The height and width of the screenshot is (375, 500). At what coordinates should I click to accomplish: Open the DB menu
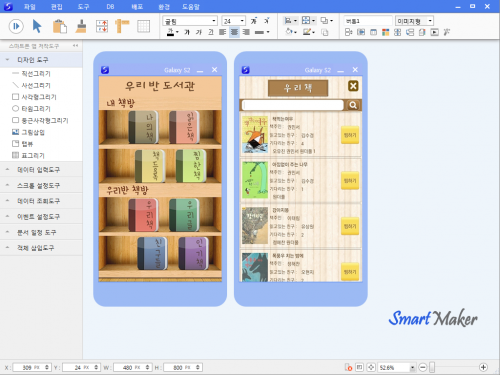point(110,7)
